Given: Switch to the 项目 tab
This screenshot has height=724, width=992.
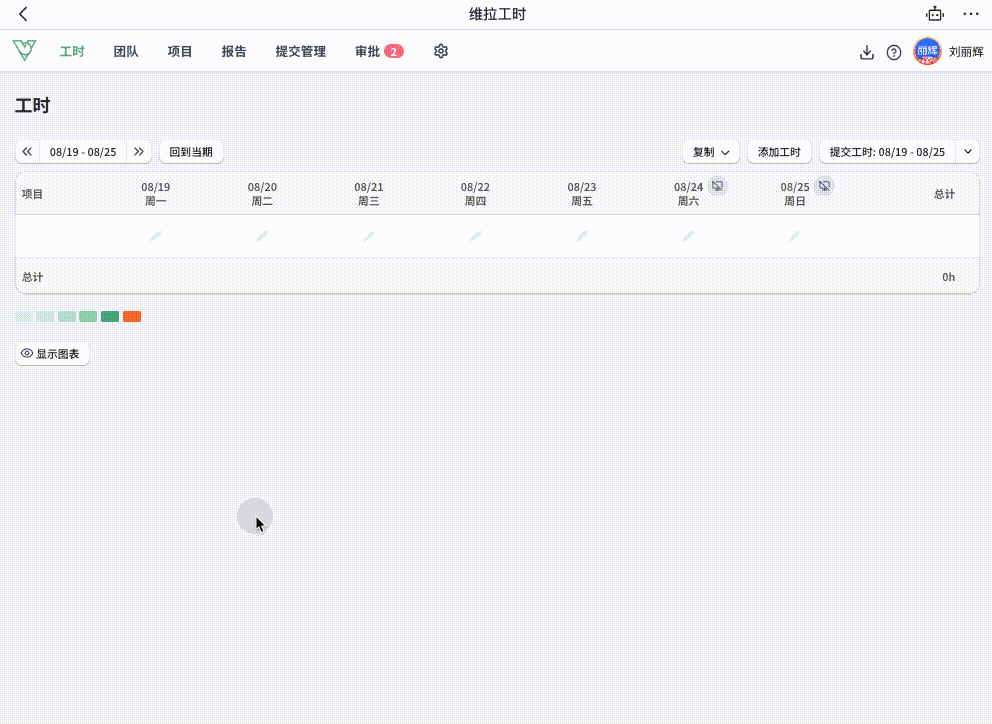Looking at the screenshot, I should click(180, 51).
